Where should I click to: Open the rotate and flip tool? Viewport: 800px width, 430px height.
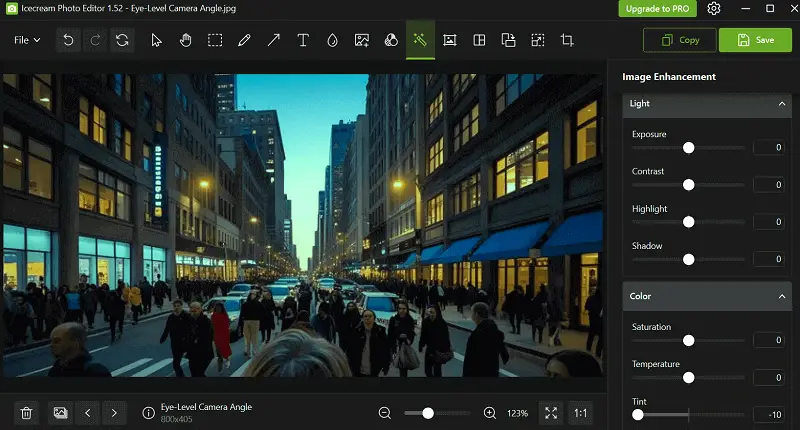(x=508, y=40)
